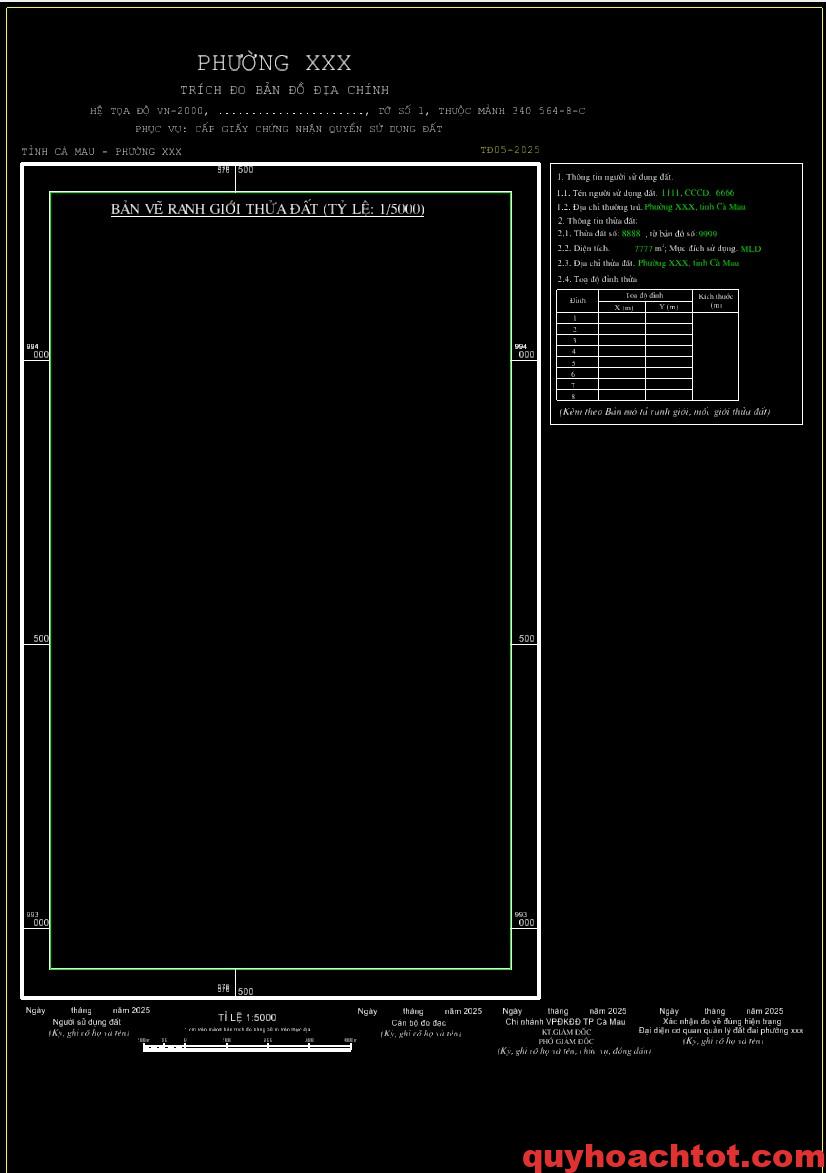Click the TĐ05-2025 drawing code
This screenshot has width=826, height=1173.
click(509, 150)
